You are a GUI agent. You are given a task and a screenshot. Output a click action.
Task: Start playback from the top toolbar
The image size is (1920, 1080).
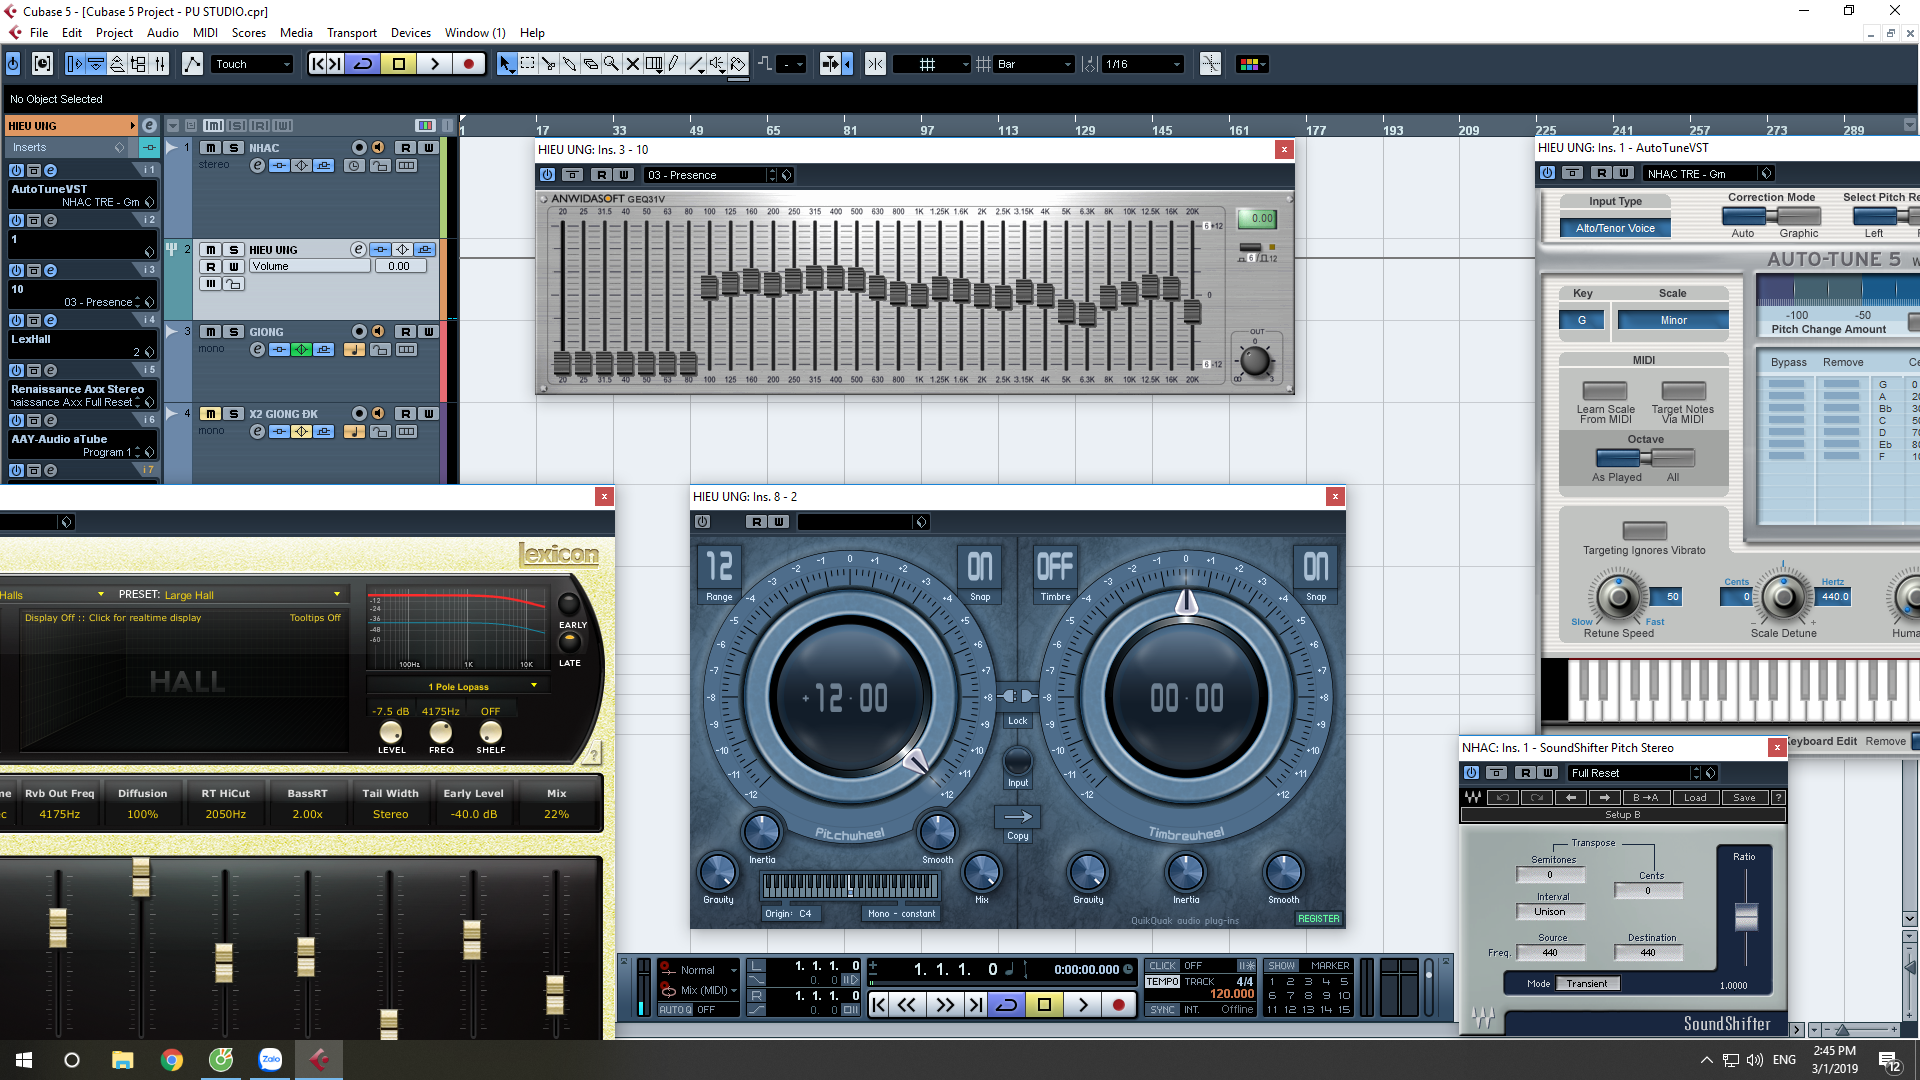point(434,64)
